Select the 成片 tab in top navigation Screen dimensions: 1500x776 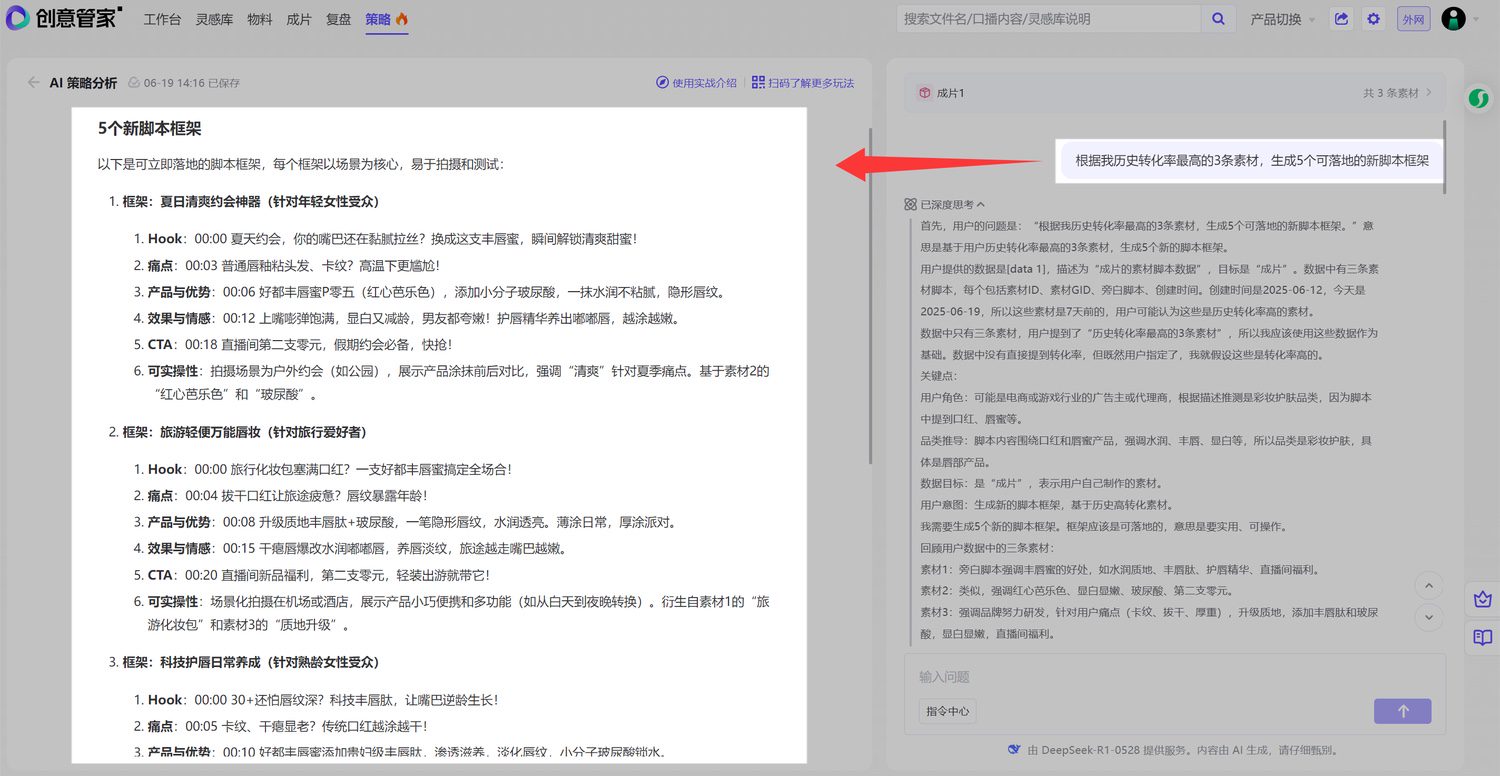299,19
